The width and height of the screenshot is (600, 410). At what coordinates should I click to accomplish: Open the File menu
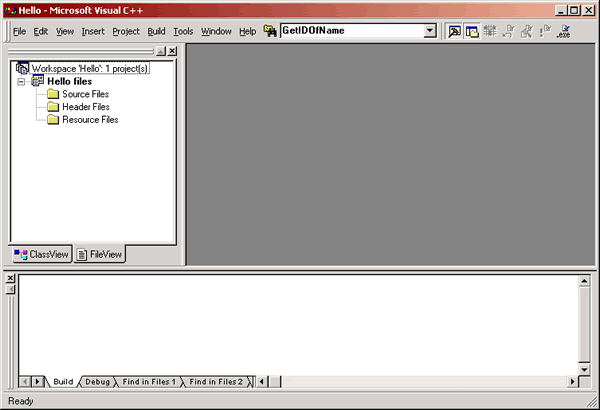click(x=20, y=31)
